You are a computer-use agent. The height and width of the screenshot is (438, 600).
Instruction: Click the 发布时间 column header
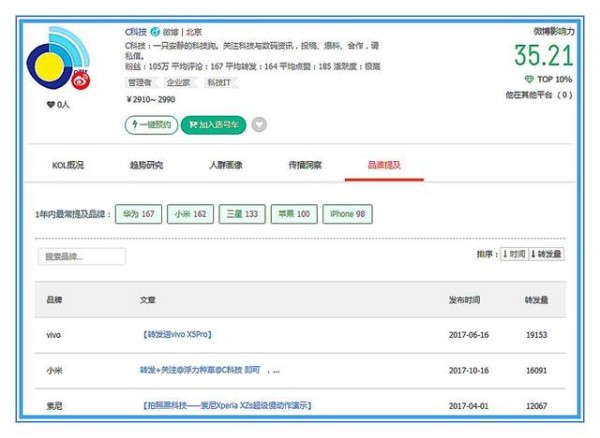tap(464, 300)
